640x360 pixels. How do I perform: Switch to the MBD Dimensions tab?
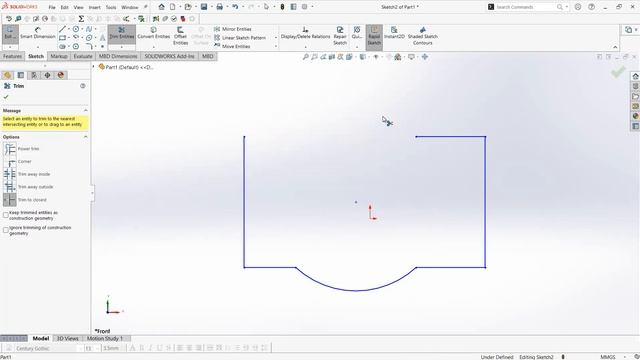pyautogui.click(x=118, y=56)
